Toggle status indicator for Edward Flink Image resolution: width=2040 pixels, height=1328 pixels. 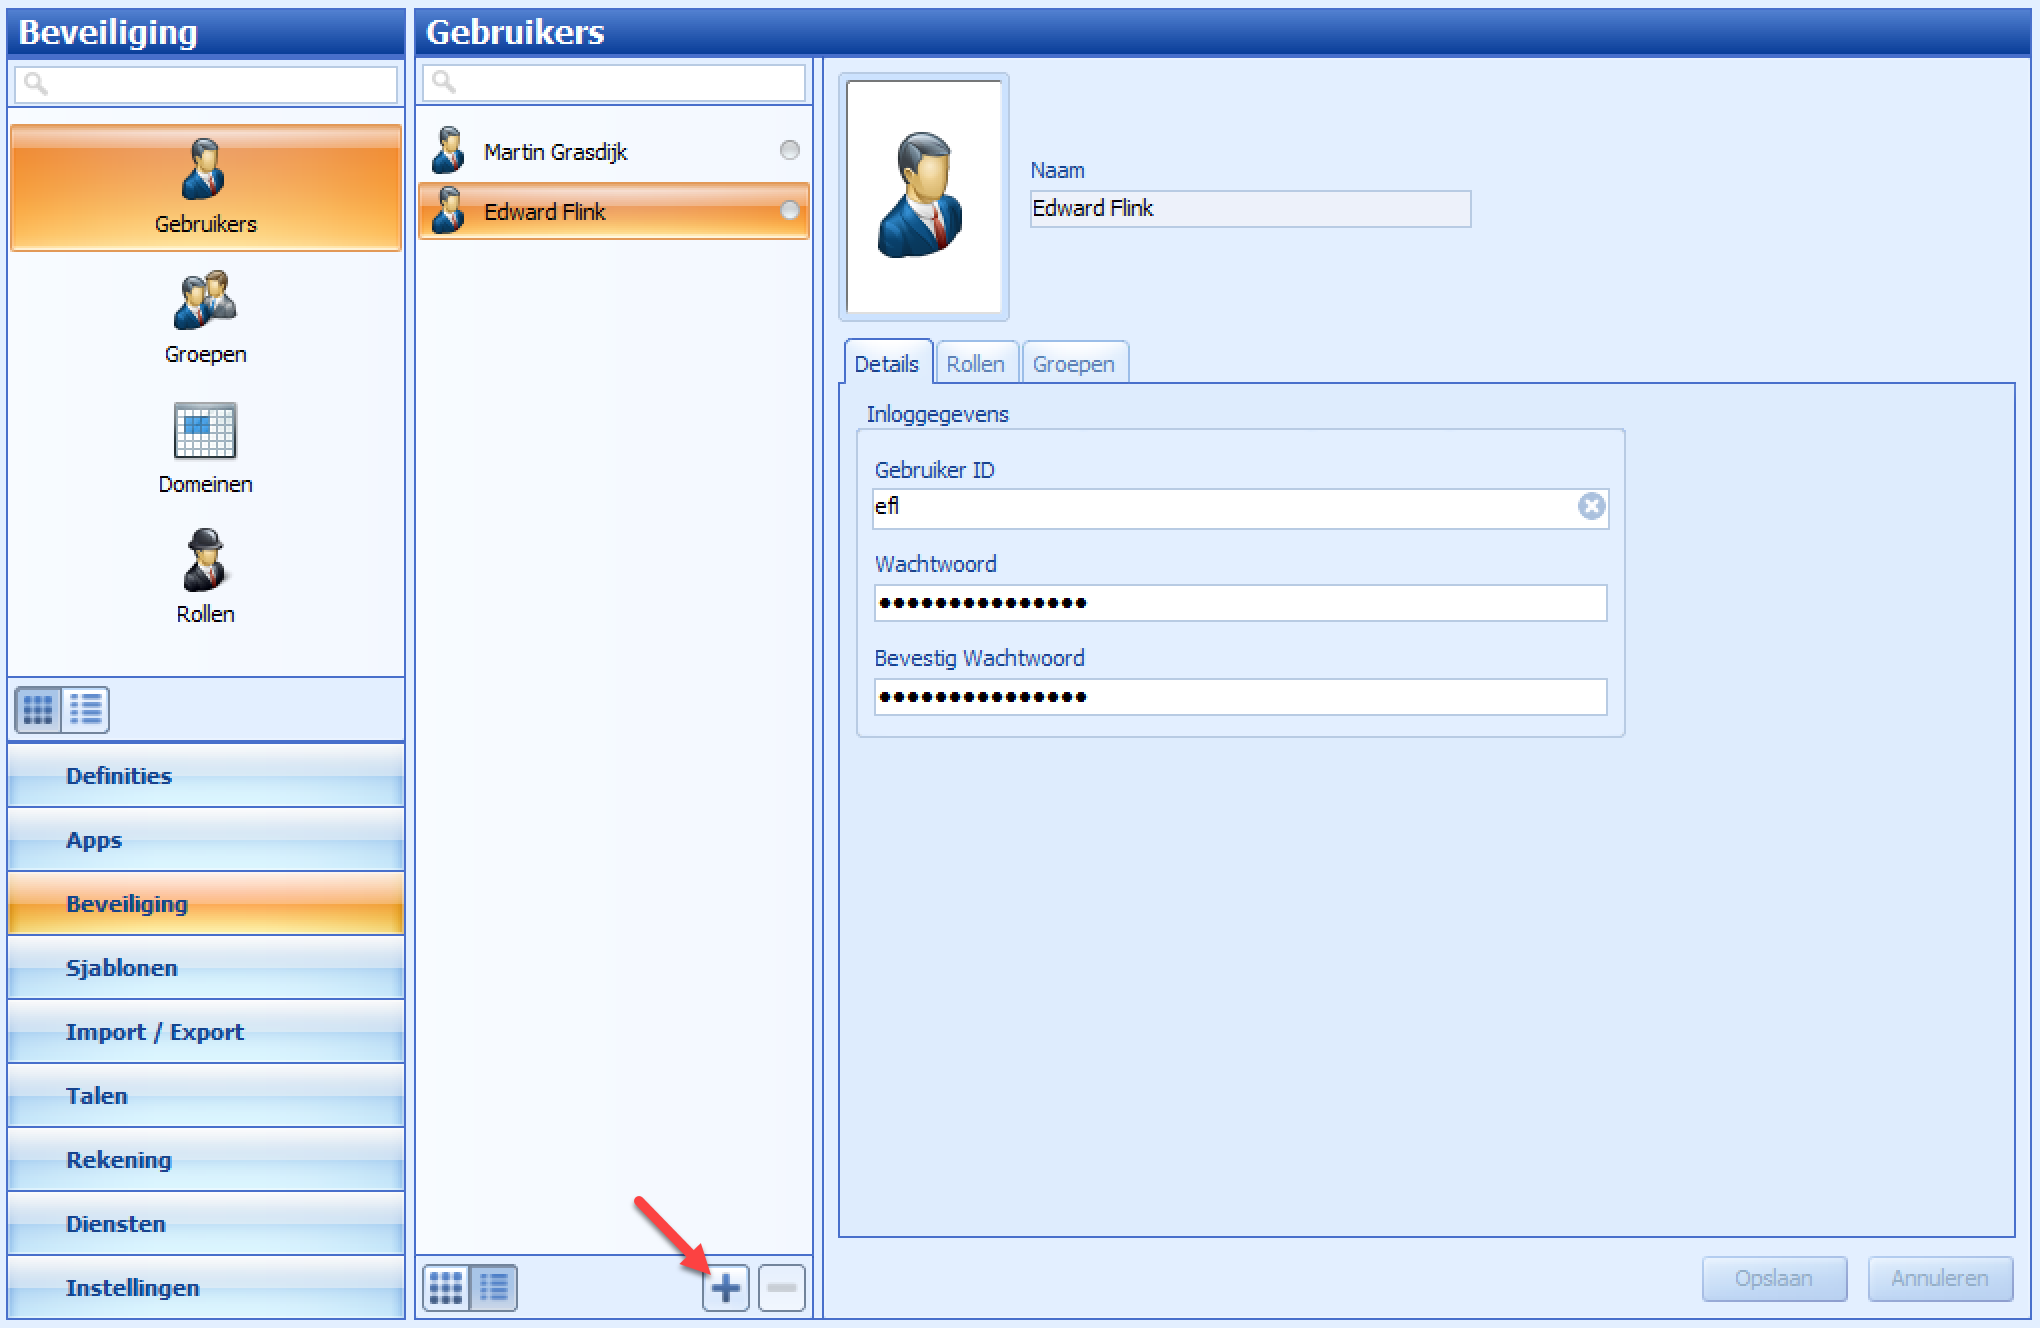click(790, 210)
